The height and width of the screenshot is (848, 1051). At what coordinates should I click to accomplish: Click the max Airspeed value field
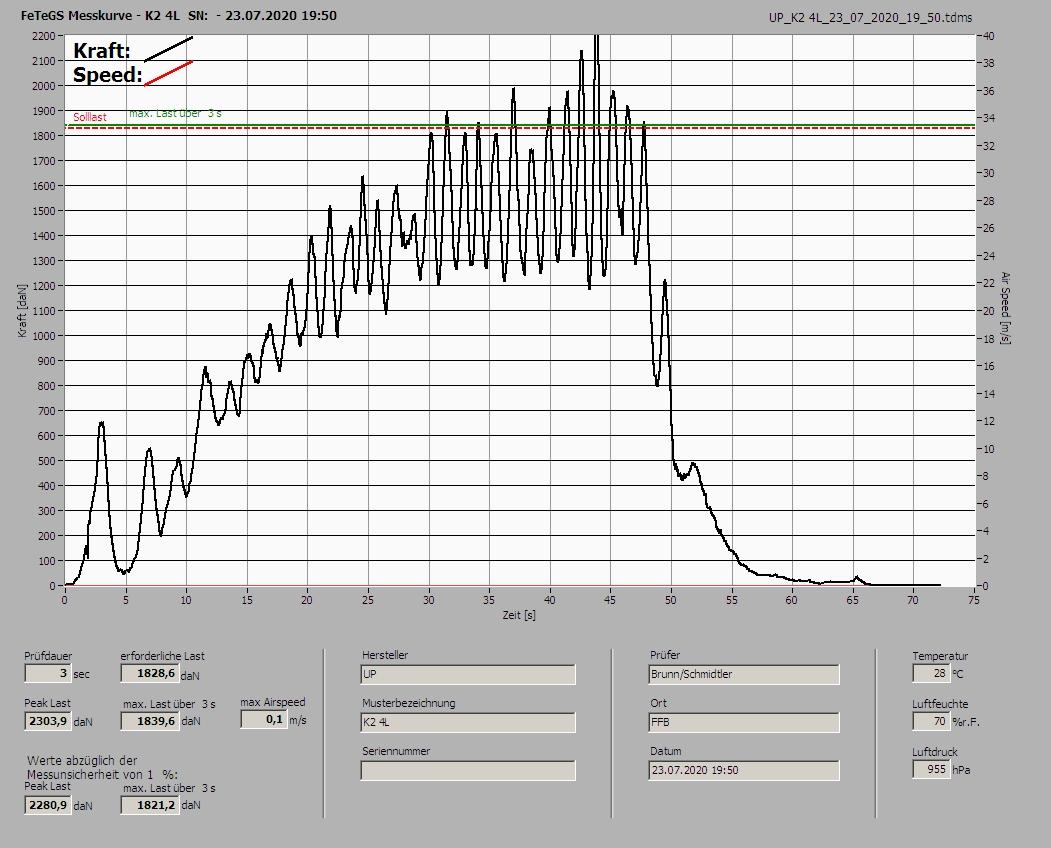[263, 719]
